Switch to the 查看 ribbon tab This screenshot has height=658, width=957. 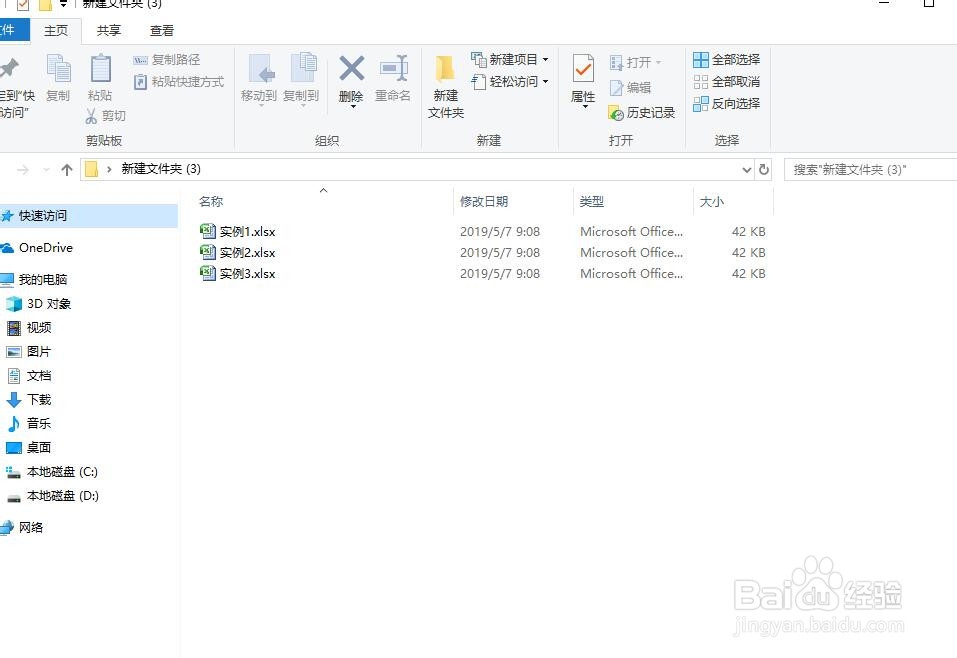160,30
